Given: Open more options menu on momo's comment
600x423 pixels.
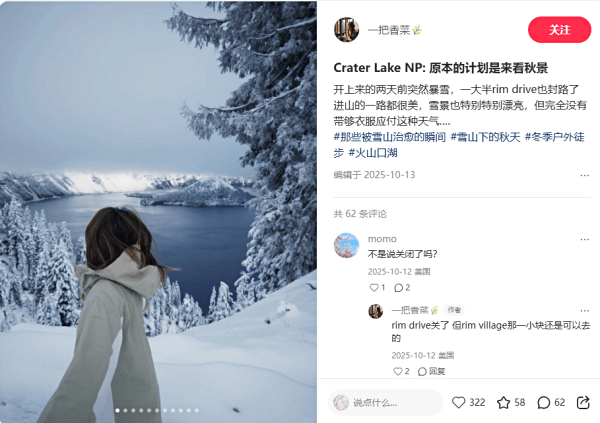Looking at the screenshot, I should tap(584, 239).
